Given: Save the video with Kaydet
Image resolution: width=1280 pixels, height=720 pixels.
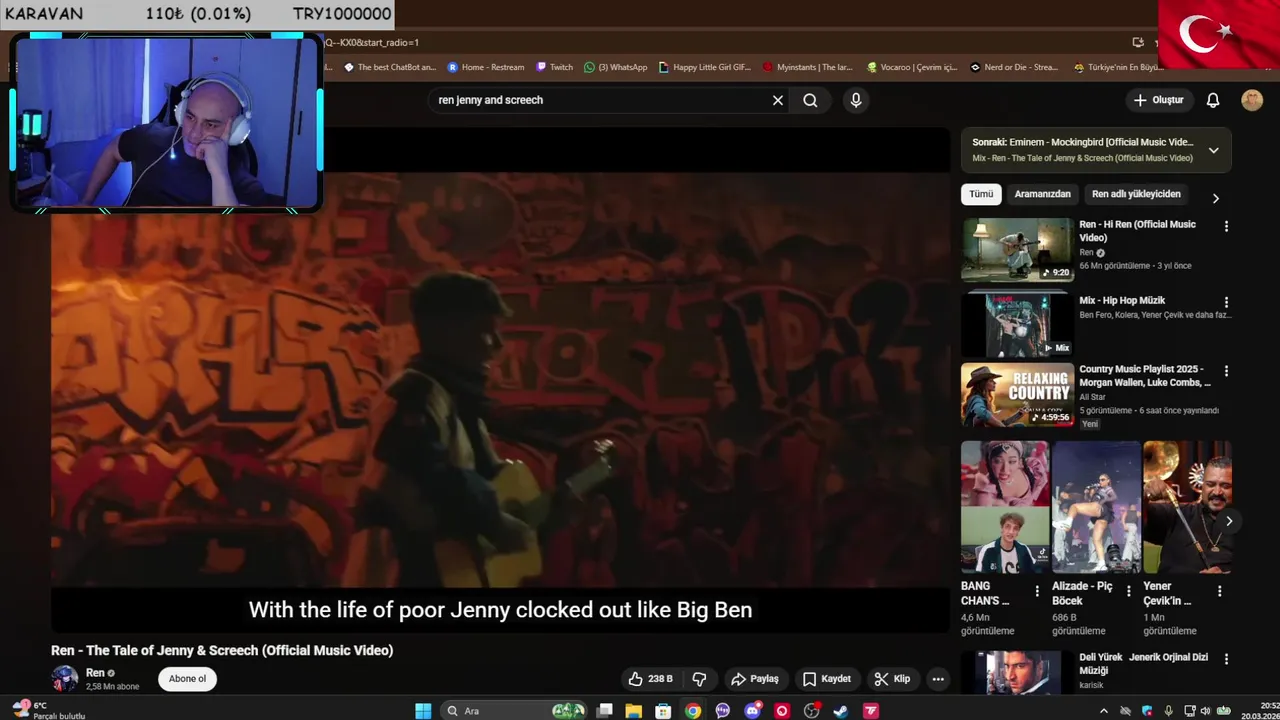Looking at the screenshot, I should (x=827, y=679).
